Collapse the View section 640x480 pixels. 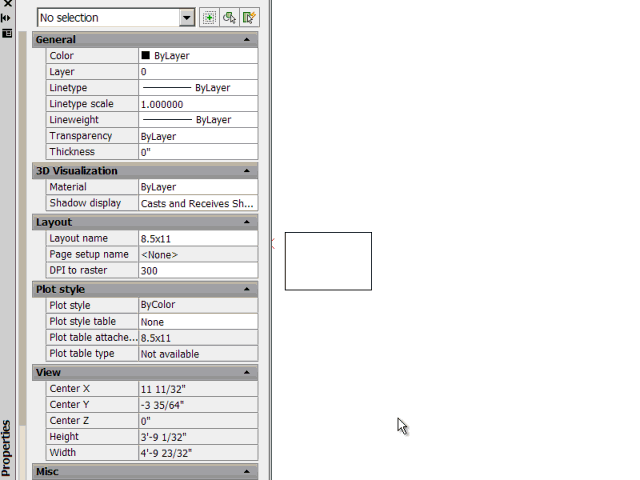[247, 372]
